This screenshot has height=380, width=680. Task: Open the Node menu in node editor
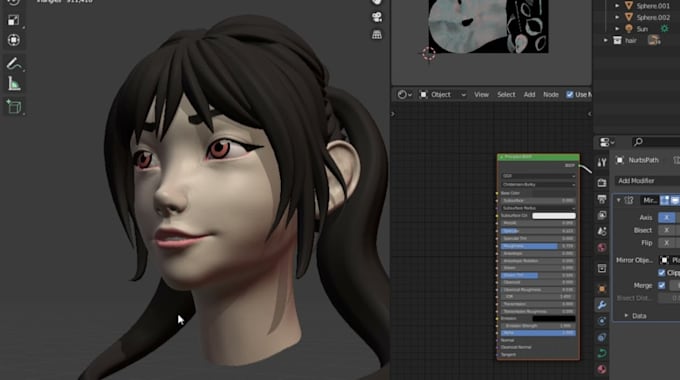551,95
